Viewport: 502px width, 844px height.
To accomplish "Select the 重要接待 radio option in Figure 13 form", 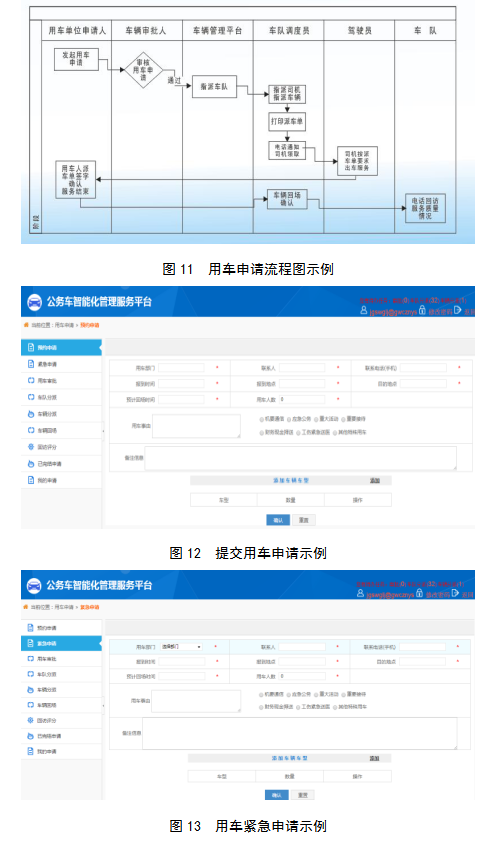I will [343, 694].
